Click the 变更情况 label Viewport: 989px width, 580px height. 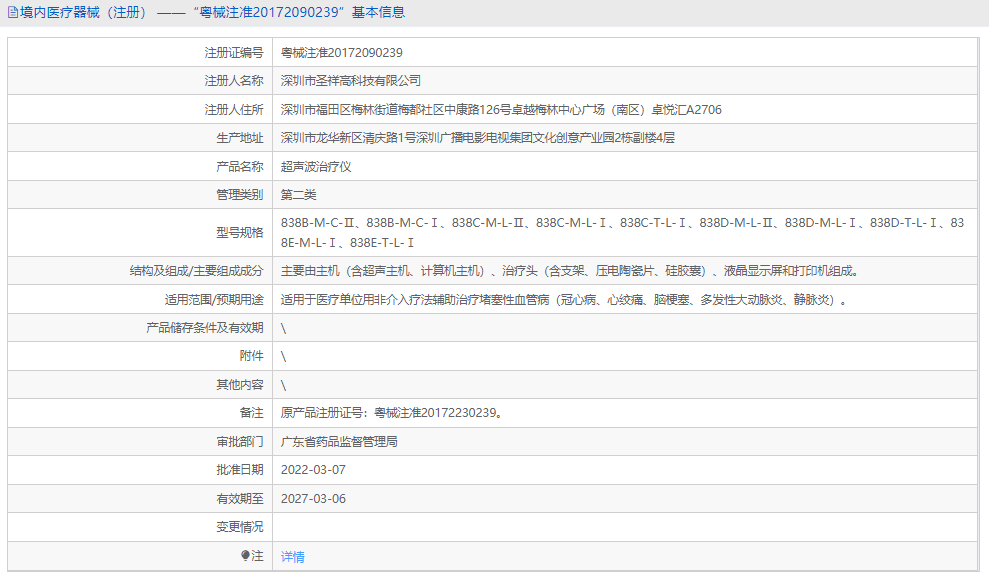tap(240, 526)
